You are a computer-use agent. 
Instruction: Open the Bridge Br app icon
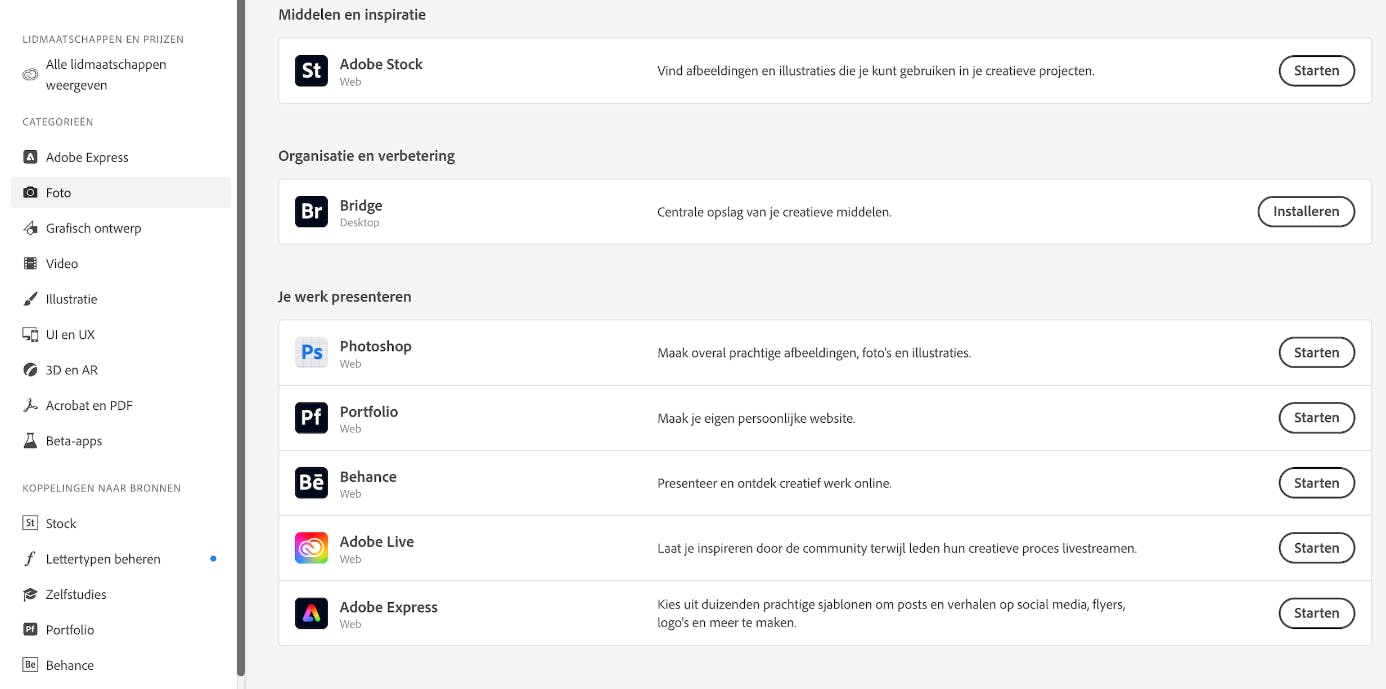tap(311, 211)
